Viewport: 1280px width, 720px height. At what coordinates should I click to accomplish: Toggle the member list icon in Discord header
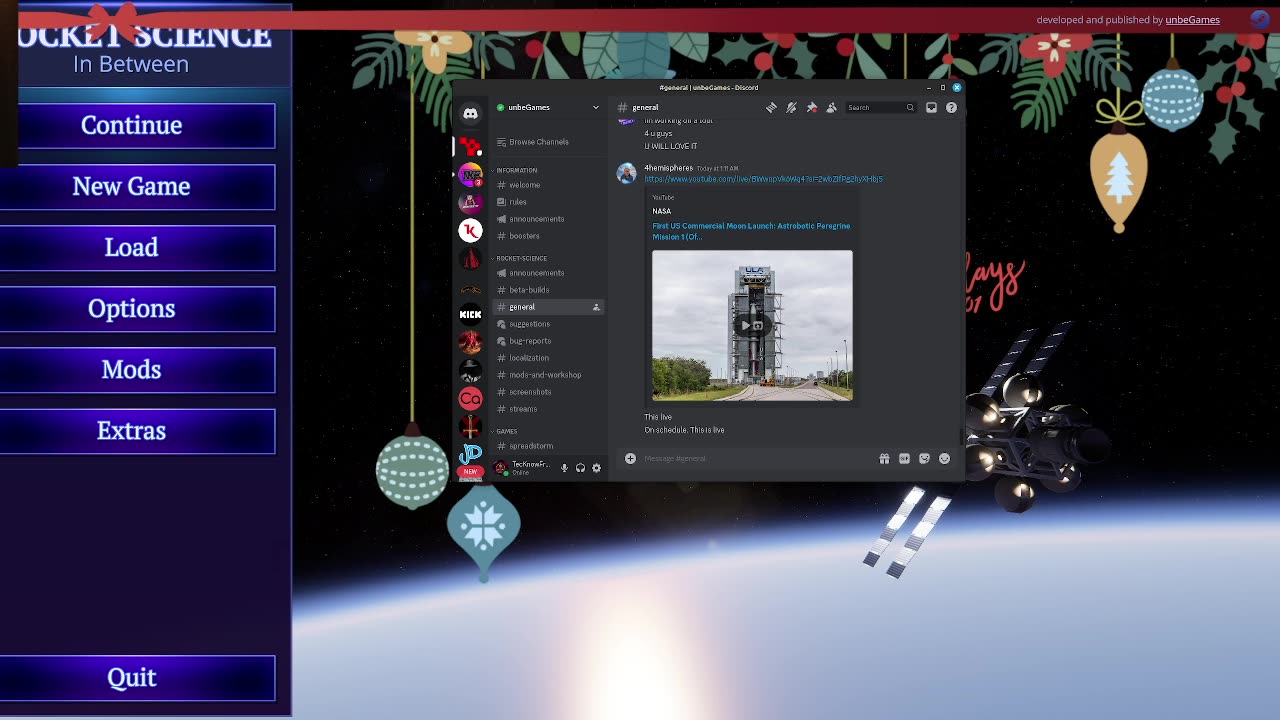[831, 107]
